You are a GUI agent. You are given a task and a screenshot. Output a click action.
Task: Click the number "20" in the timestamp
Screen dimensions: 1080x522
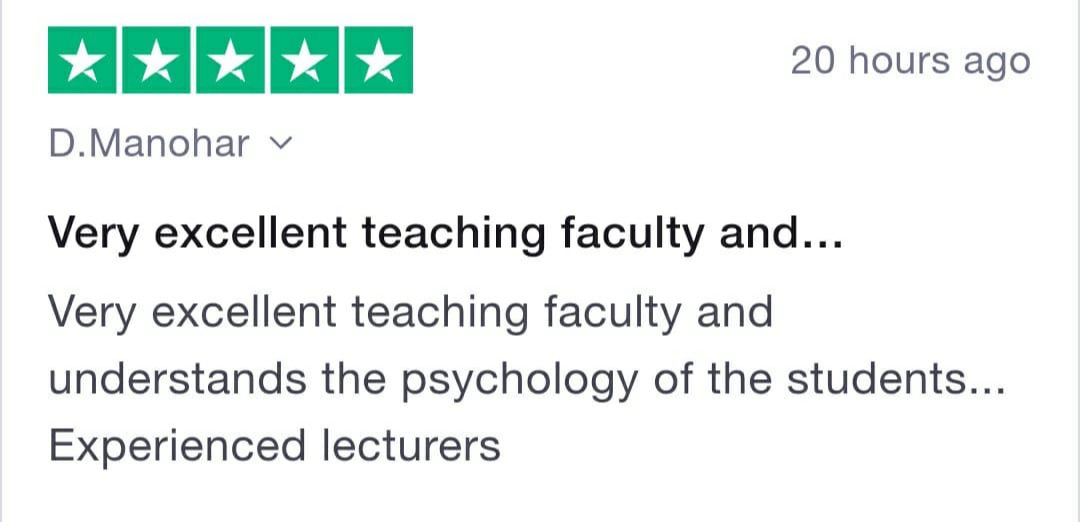click(812, 62)
